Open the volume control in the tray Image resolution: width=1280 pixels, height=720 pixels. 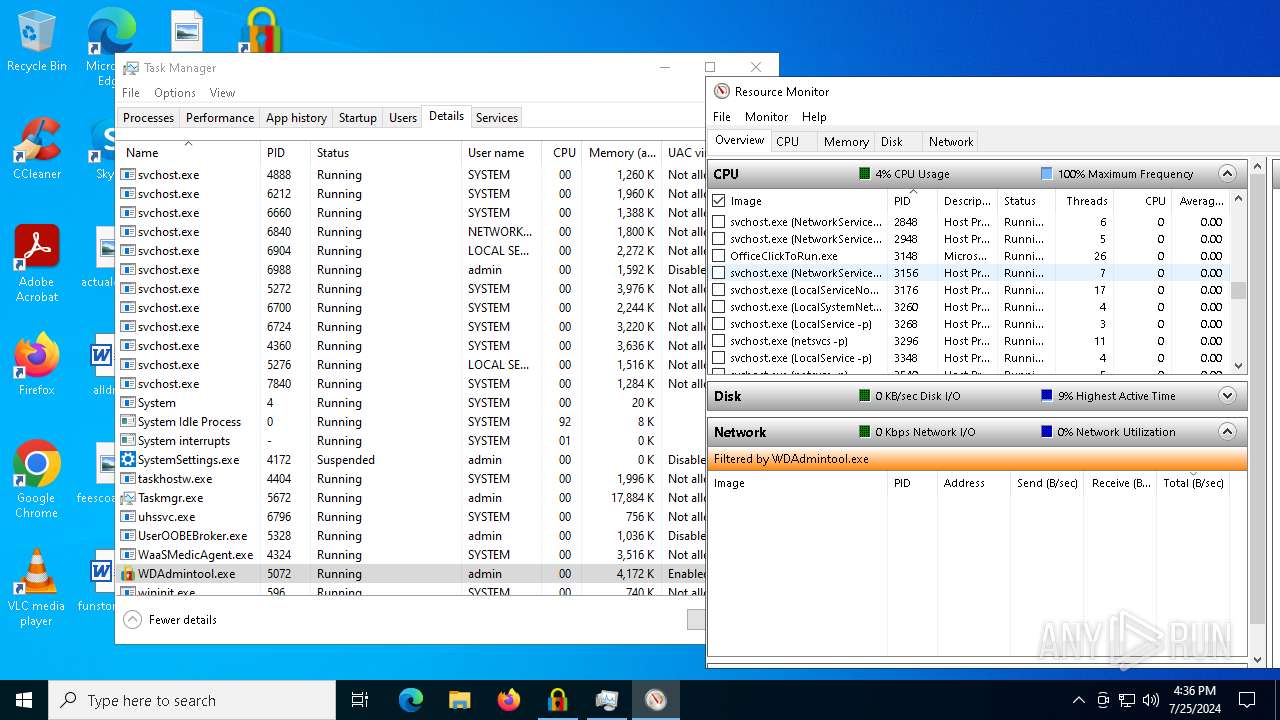[x=1151, y=700]
